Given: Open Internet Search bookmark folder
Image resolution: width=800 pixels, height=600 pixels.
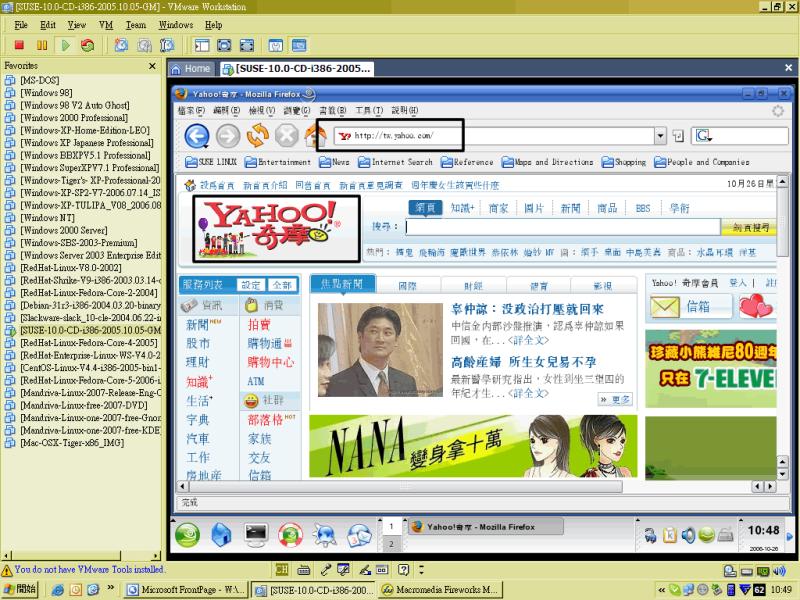Looking at the screenshot, I should coord(395,162).
